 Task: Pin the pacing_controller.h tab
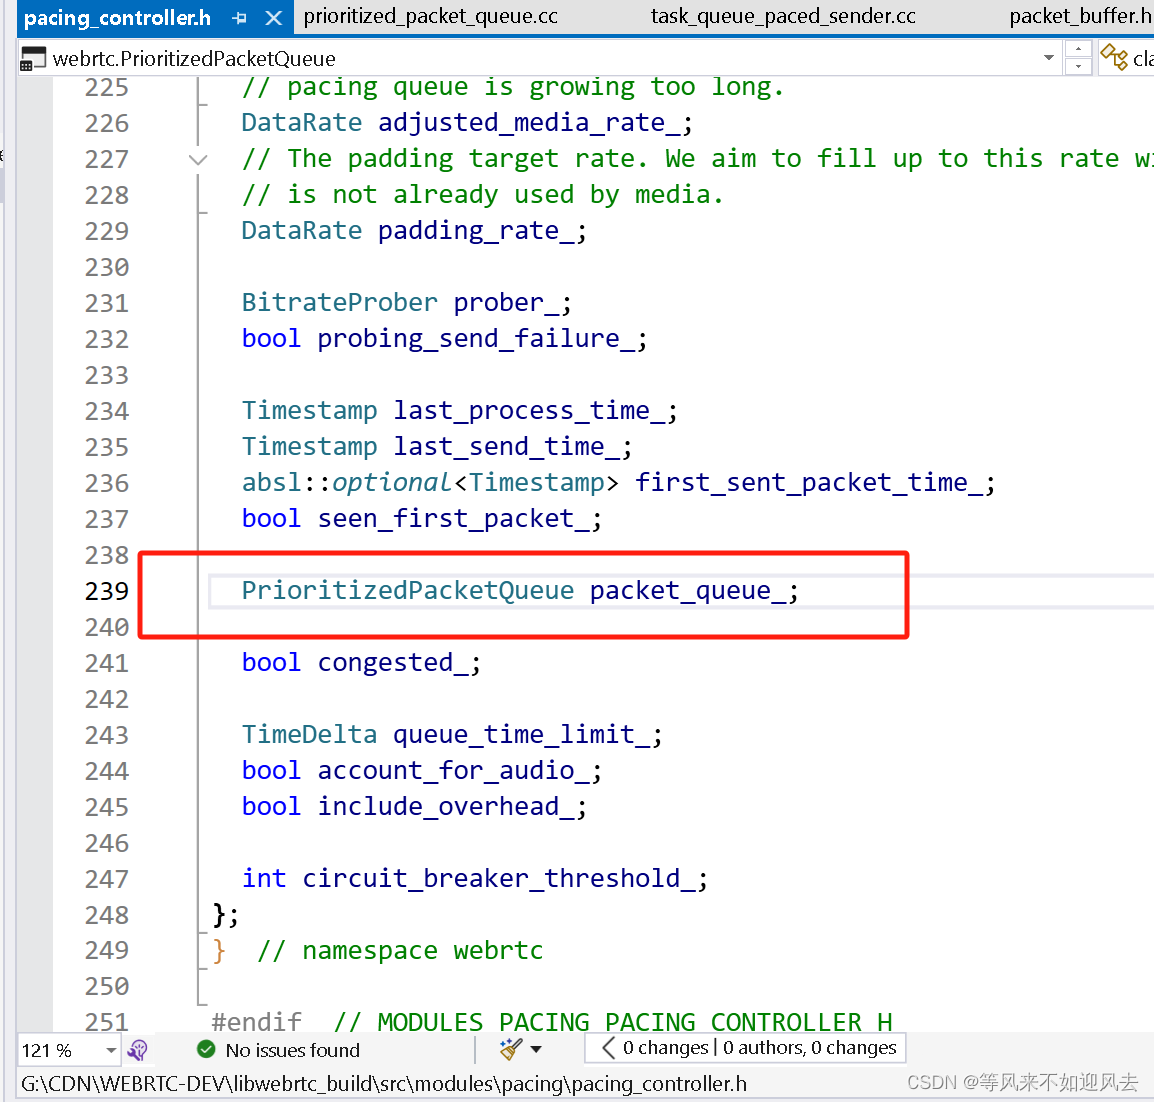click(239, 18)
